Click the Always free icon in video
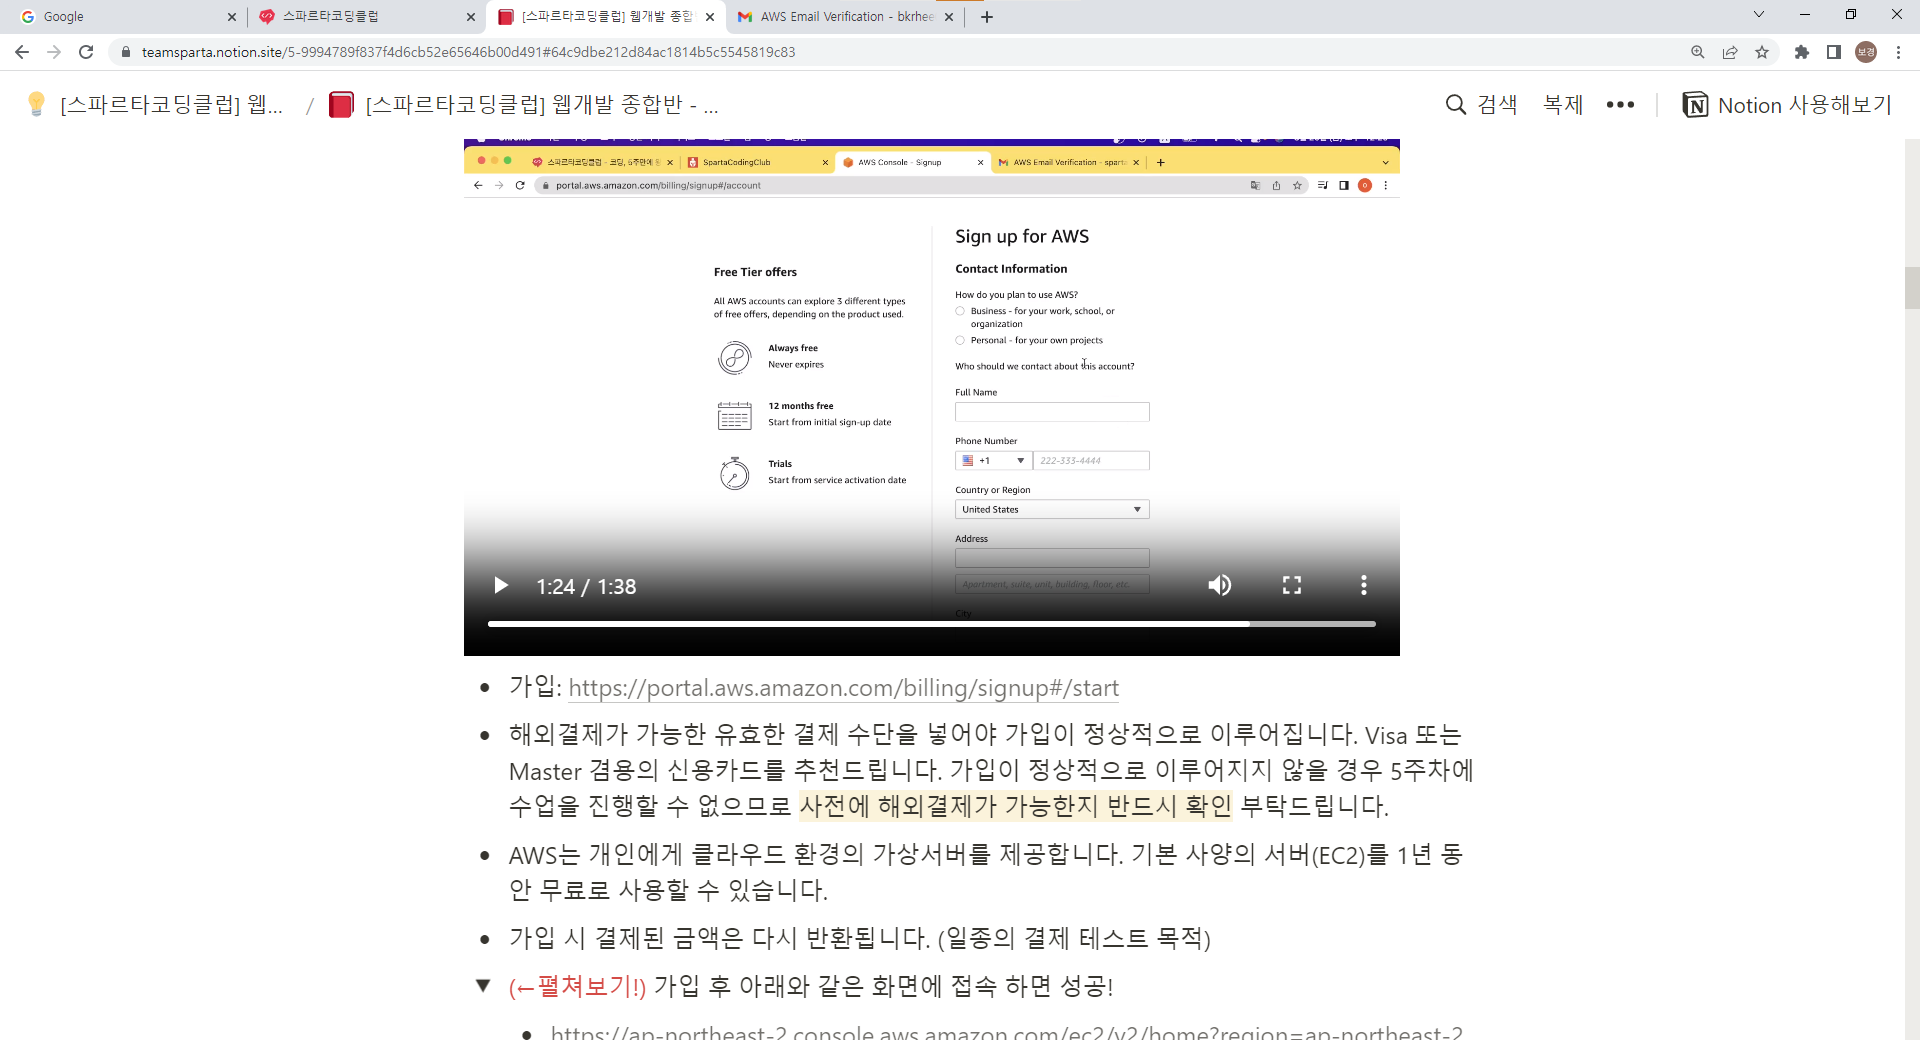1920x1040 pixels. (x=734, y=357)
